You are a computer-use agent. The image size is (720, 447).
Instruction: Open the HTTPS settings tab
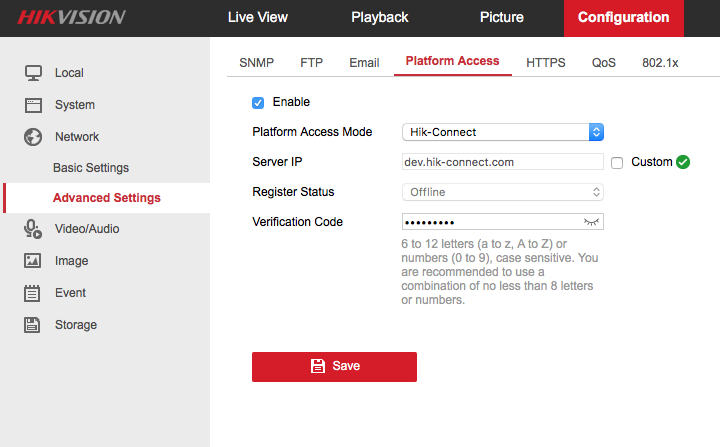[545, 62]
